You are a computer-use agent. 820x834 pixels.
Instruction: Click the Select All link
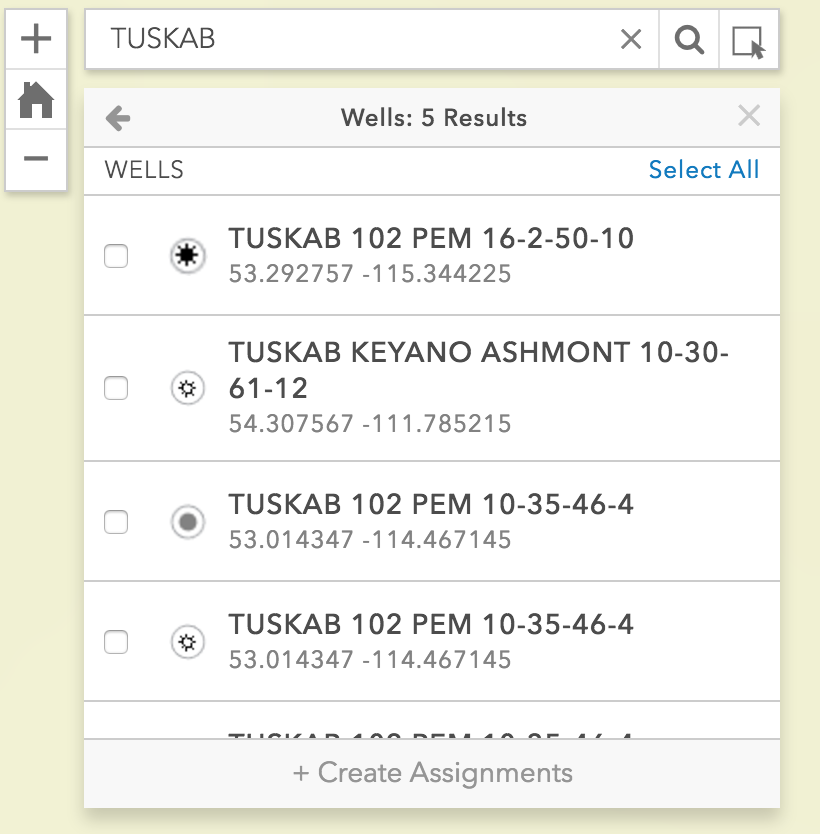(x=703, y=170)
